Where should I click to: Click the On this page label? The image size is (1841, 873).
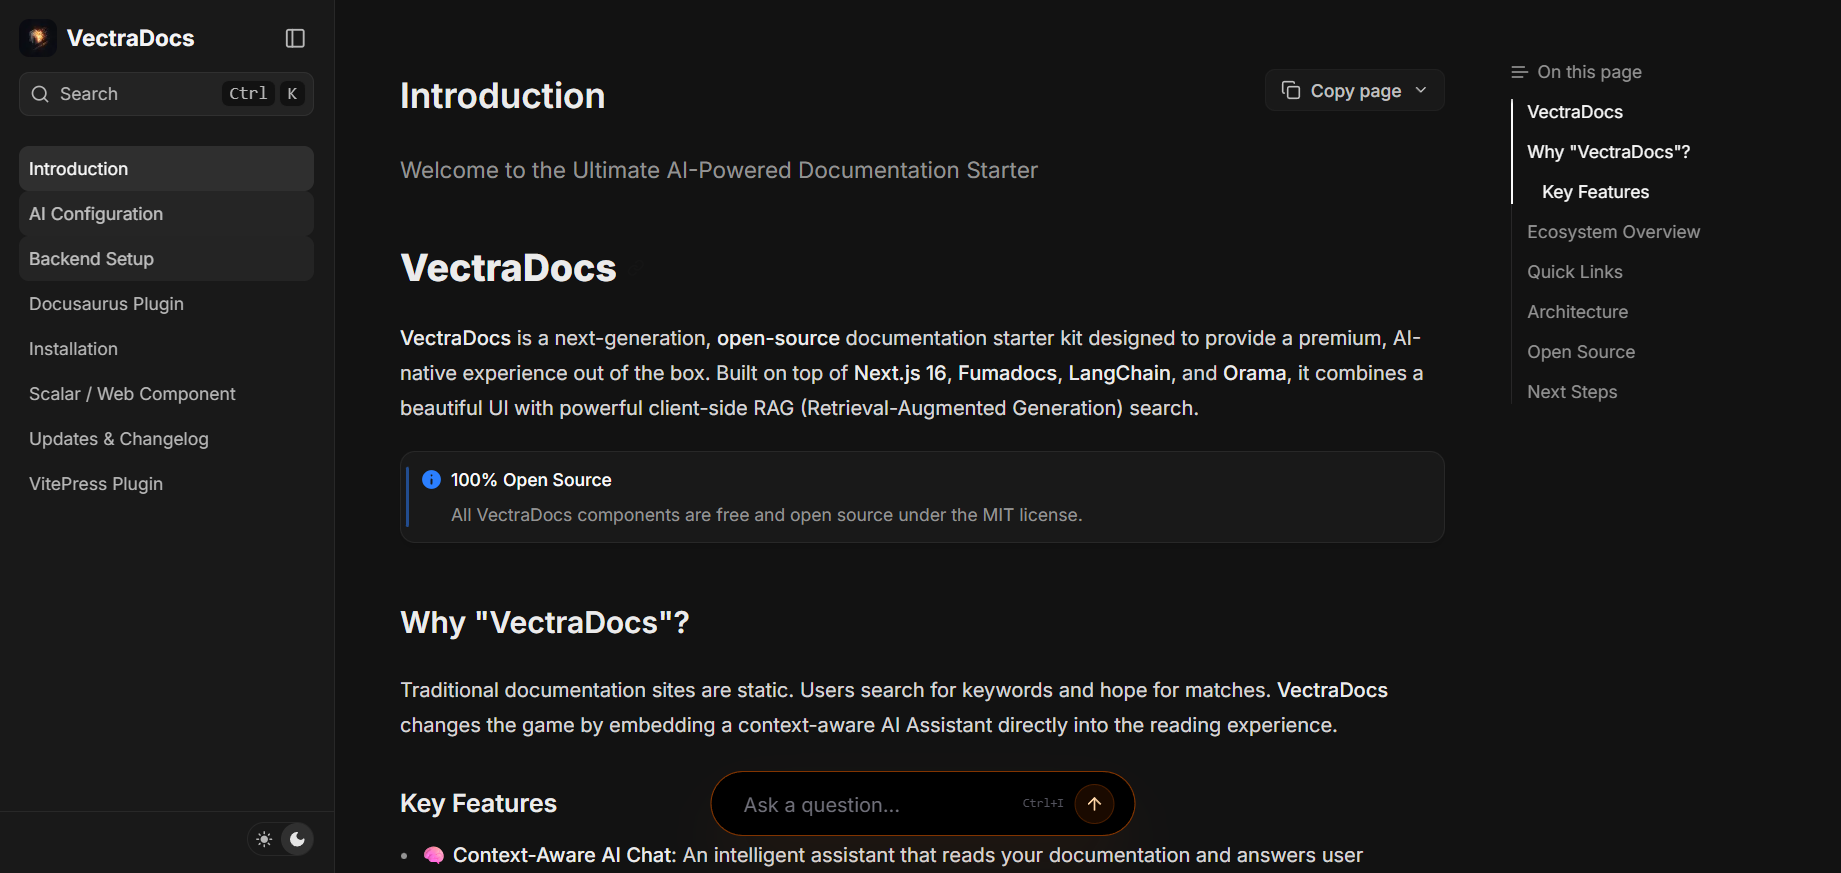tap(1589, 72)
